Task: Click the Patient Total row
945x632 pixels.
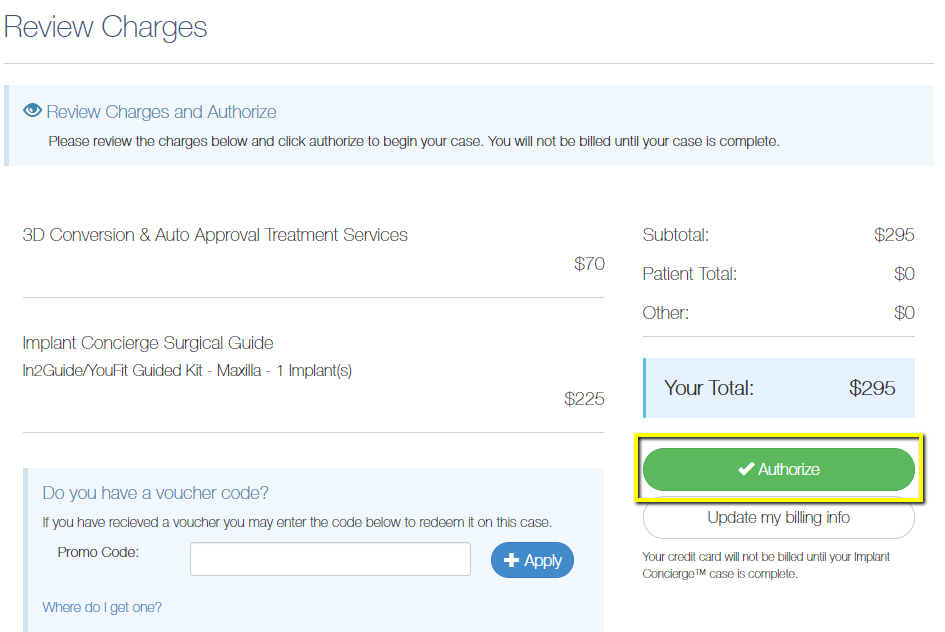Action: pos(778,274)
